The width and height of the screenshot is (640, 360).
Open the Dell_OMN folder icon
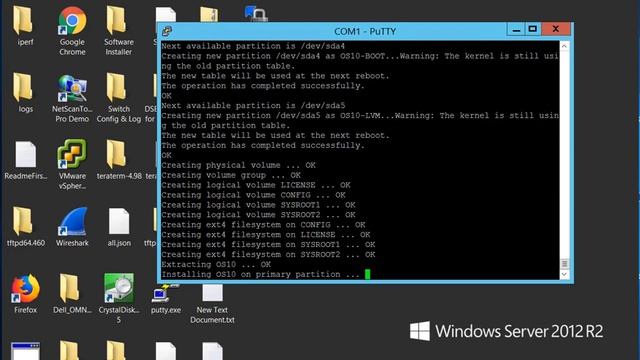point(72,294)
